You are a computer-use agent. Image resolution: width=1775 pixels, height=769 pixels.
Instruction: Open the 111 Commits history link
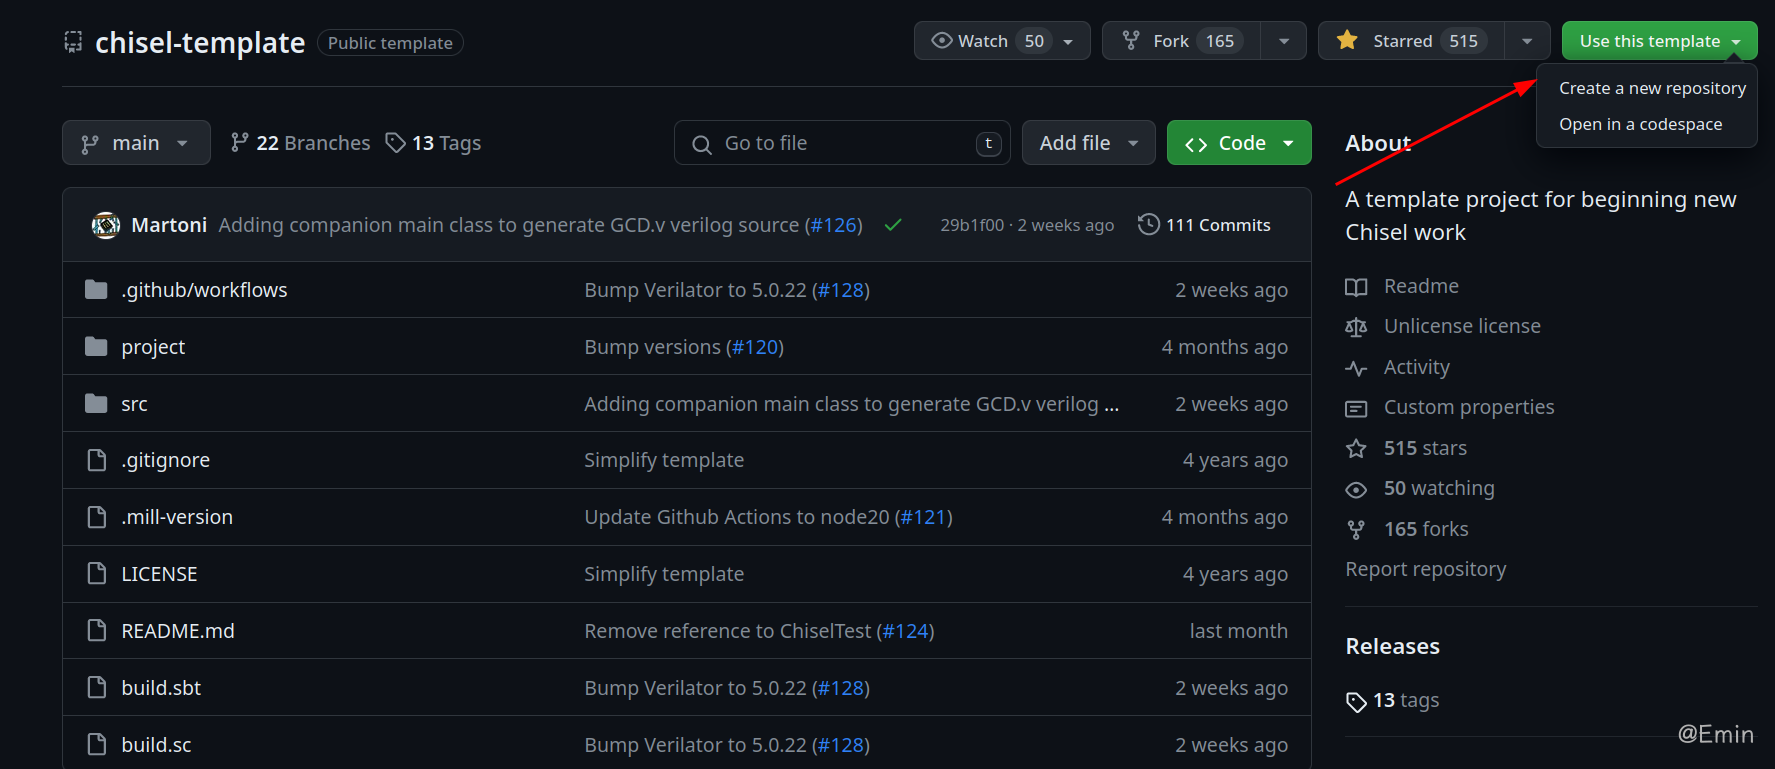[1204, 225]
